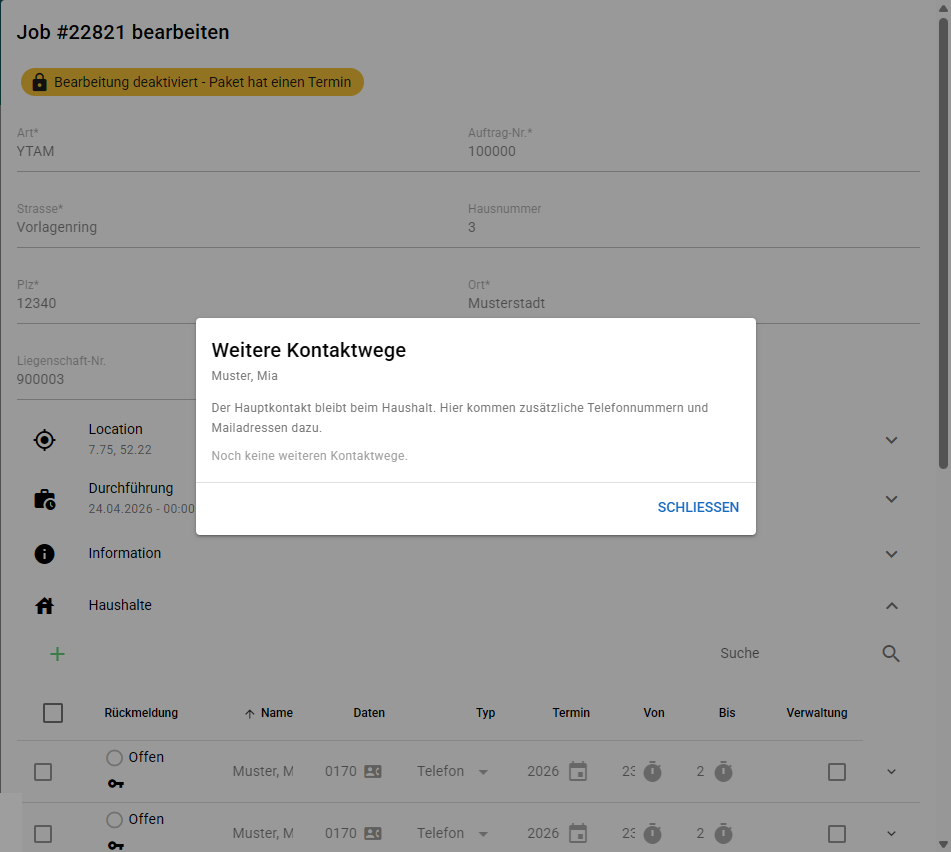Click the Haushalte house icon
The width and height of the screenshot is (951, 852).
coord(44,605)
